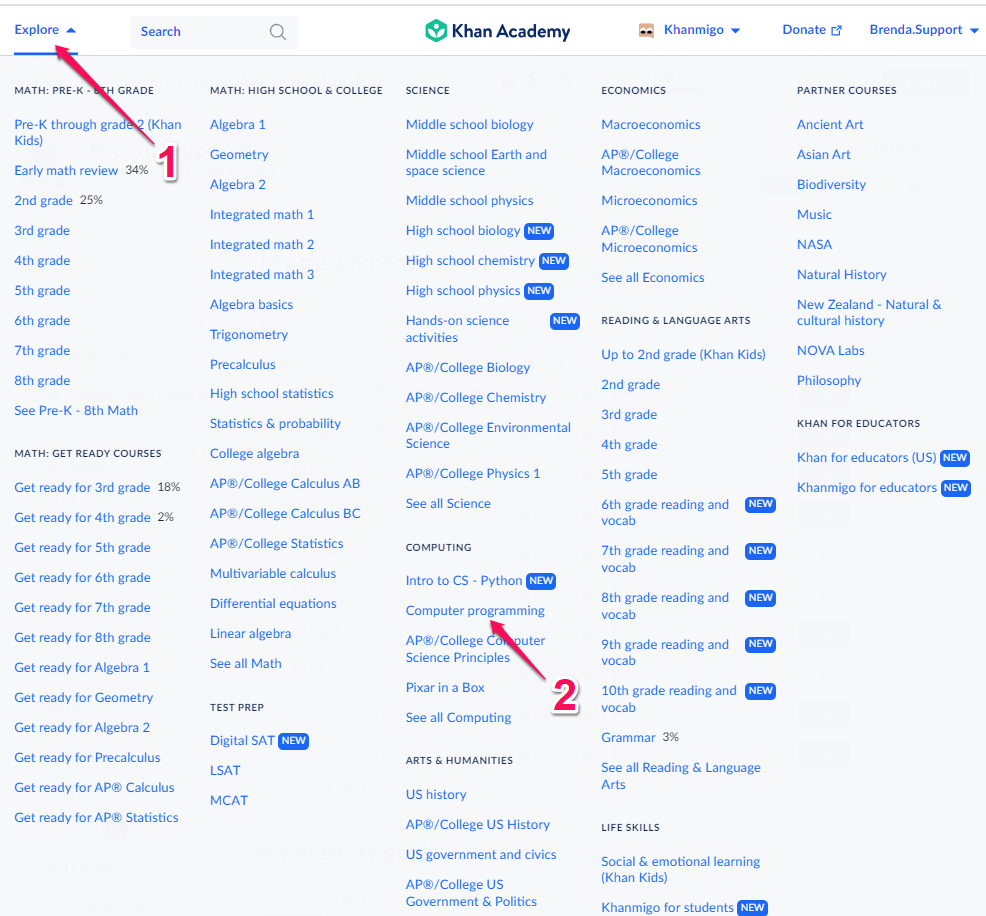Open Khan for educators (US)
Viewport: 986px width, 916px height.
point(867,458)
